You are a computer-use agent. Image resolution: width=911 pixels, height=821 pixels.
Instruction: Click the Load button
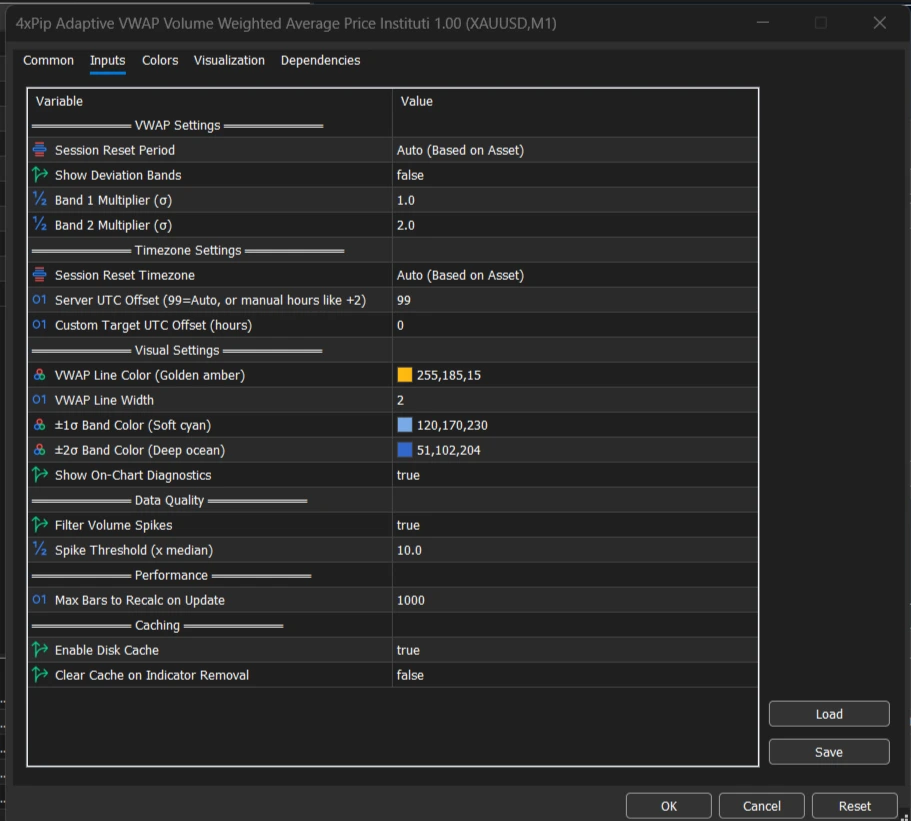point(828,714)
